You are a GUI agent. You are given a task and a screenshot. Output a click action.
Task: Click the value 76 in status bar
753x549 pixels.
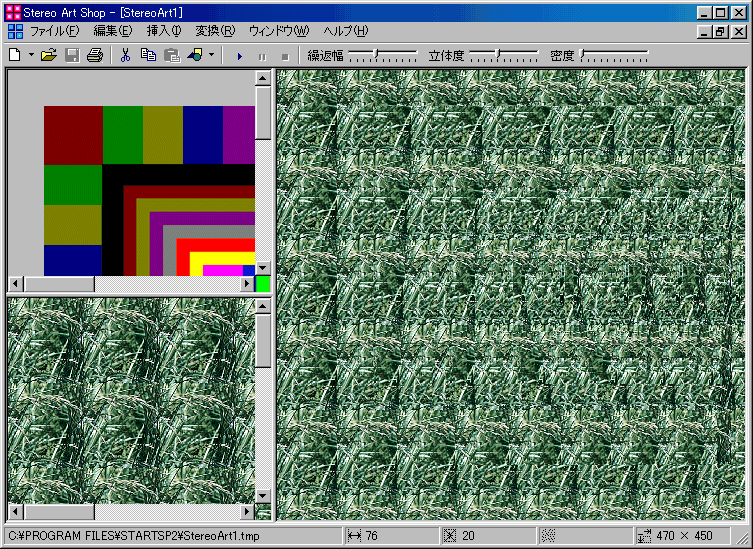coord(372,536)
